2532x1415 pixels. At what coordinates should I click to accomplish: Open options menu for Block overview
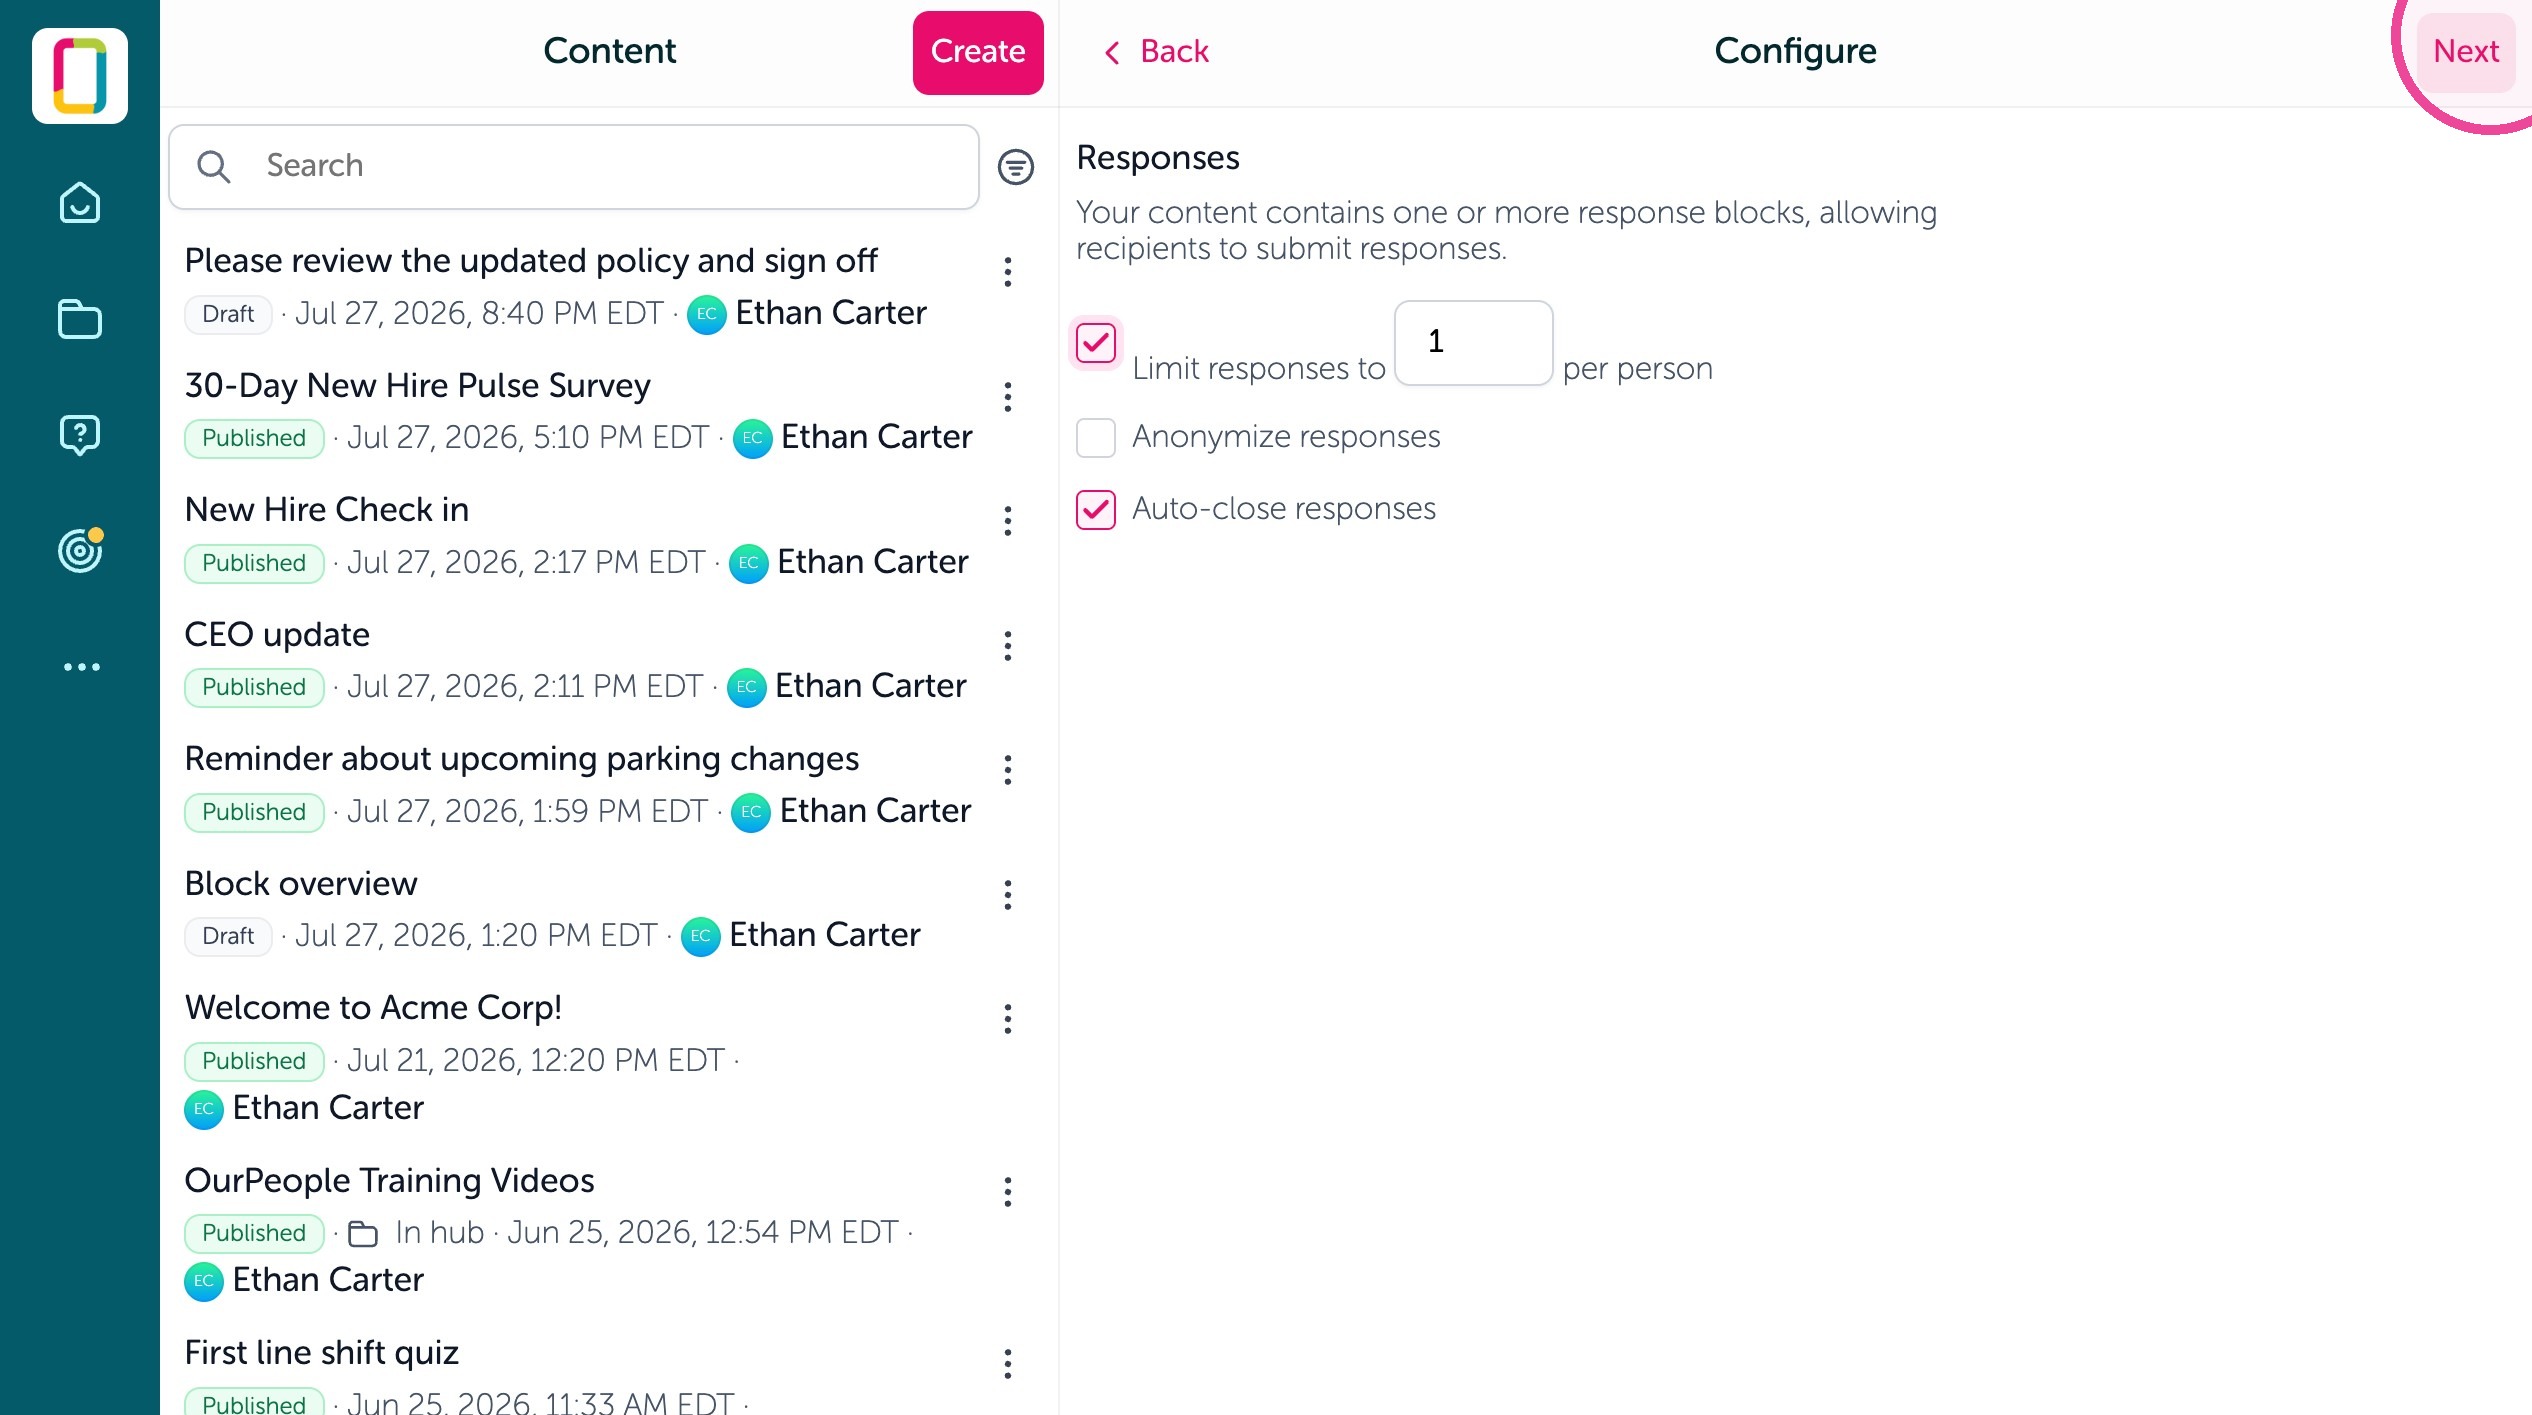[1008, 895]
